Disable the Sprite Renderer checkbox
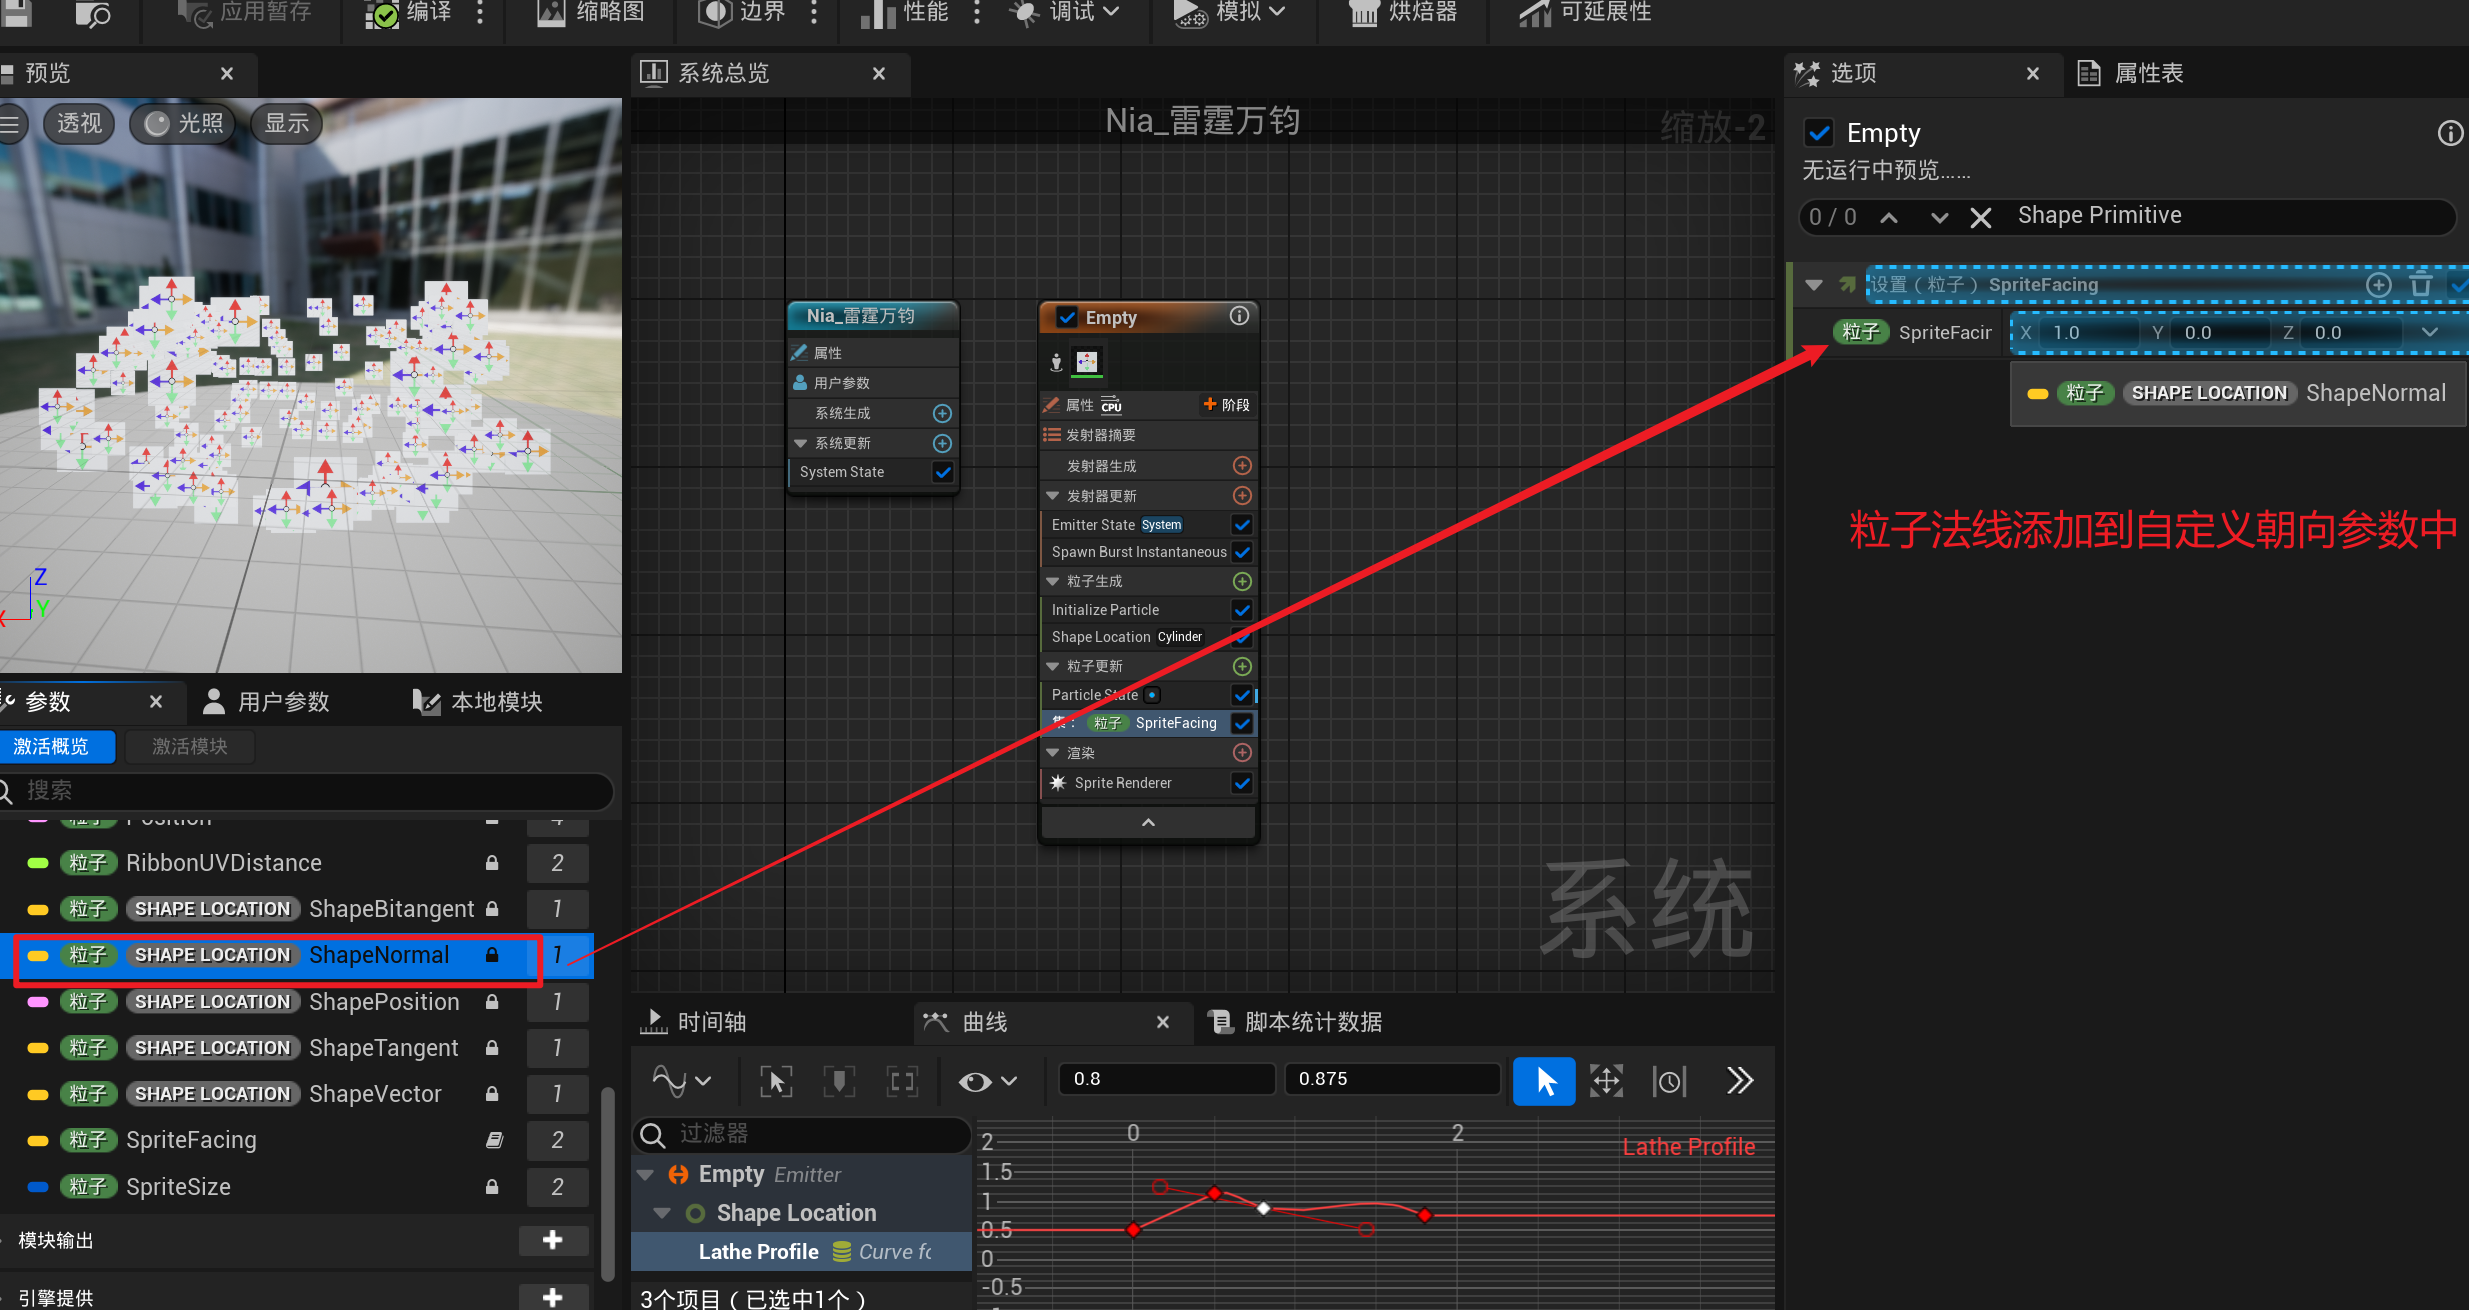The height and width of the screenshot is (1310, 2469). tap(1242, 783)
